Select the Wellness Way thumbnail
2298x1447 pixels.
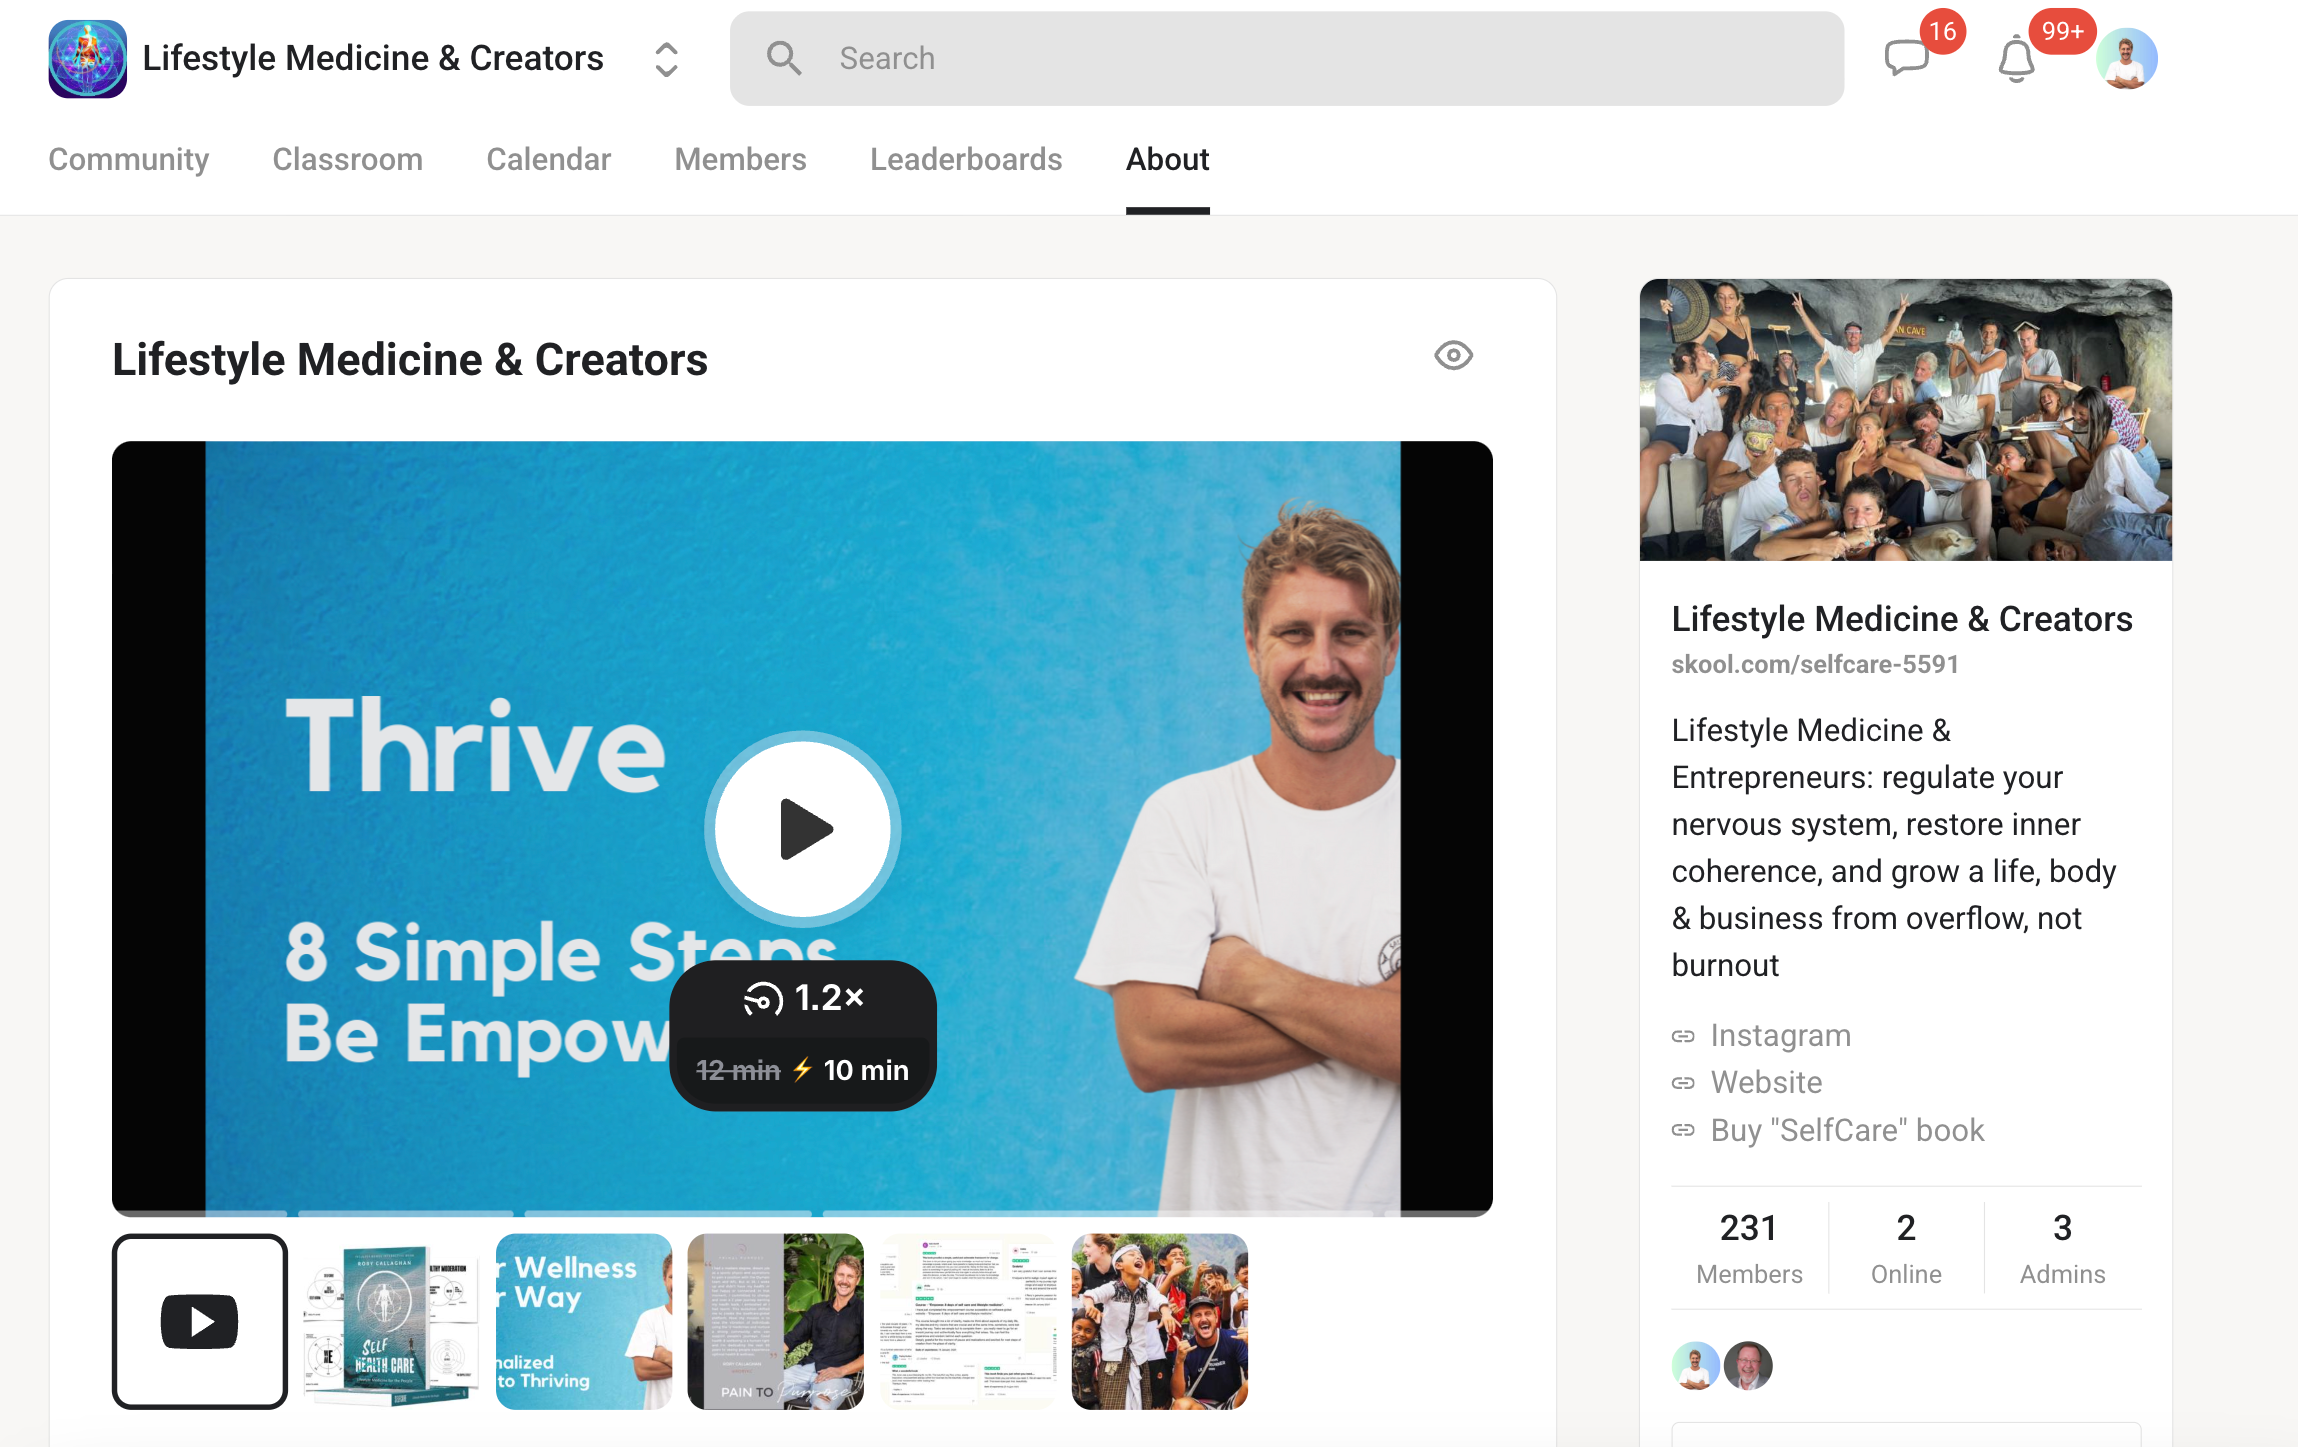[x=584, y=1322]
